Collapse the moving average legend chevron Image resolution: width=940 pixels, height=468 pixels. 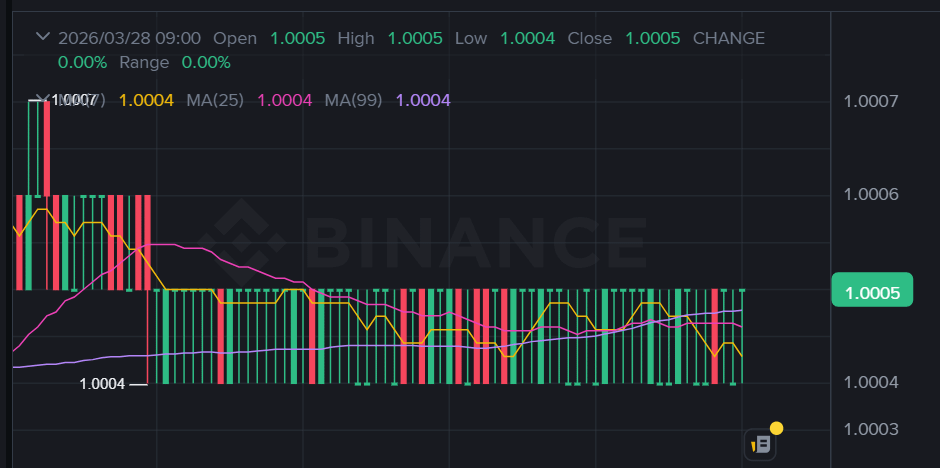click(x=42, y=99)
